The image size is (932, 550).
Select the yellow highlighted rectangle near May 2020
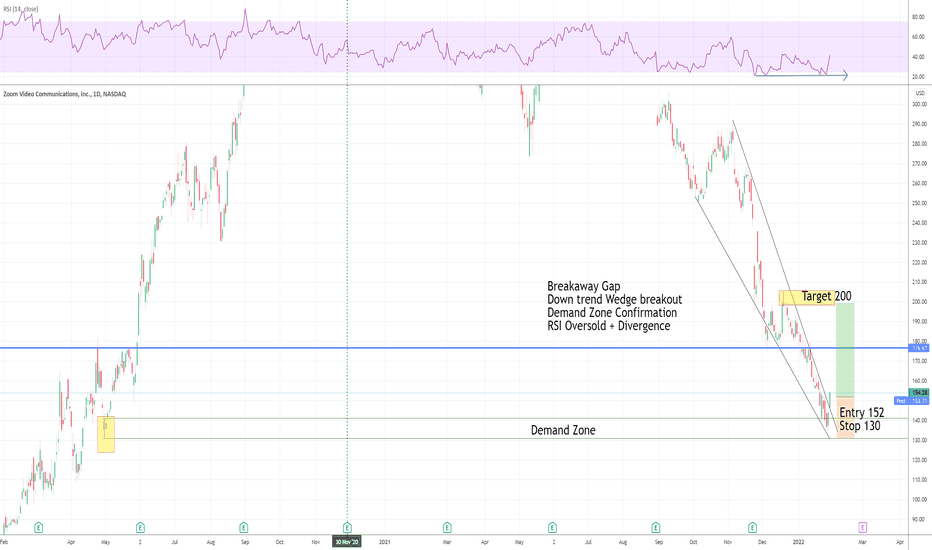106,434
